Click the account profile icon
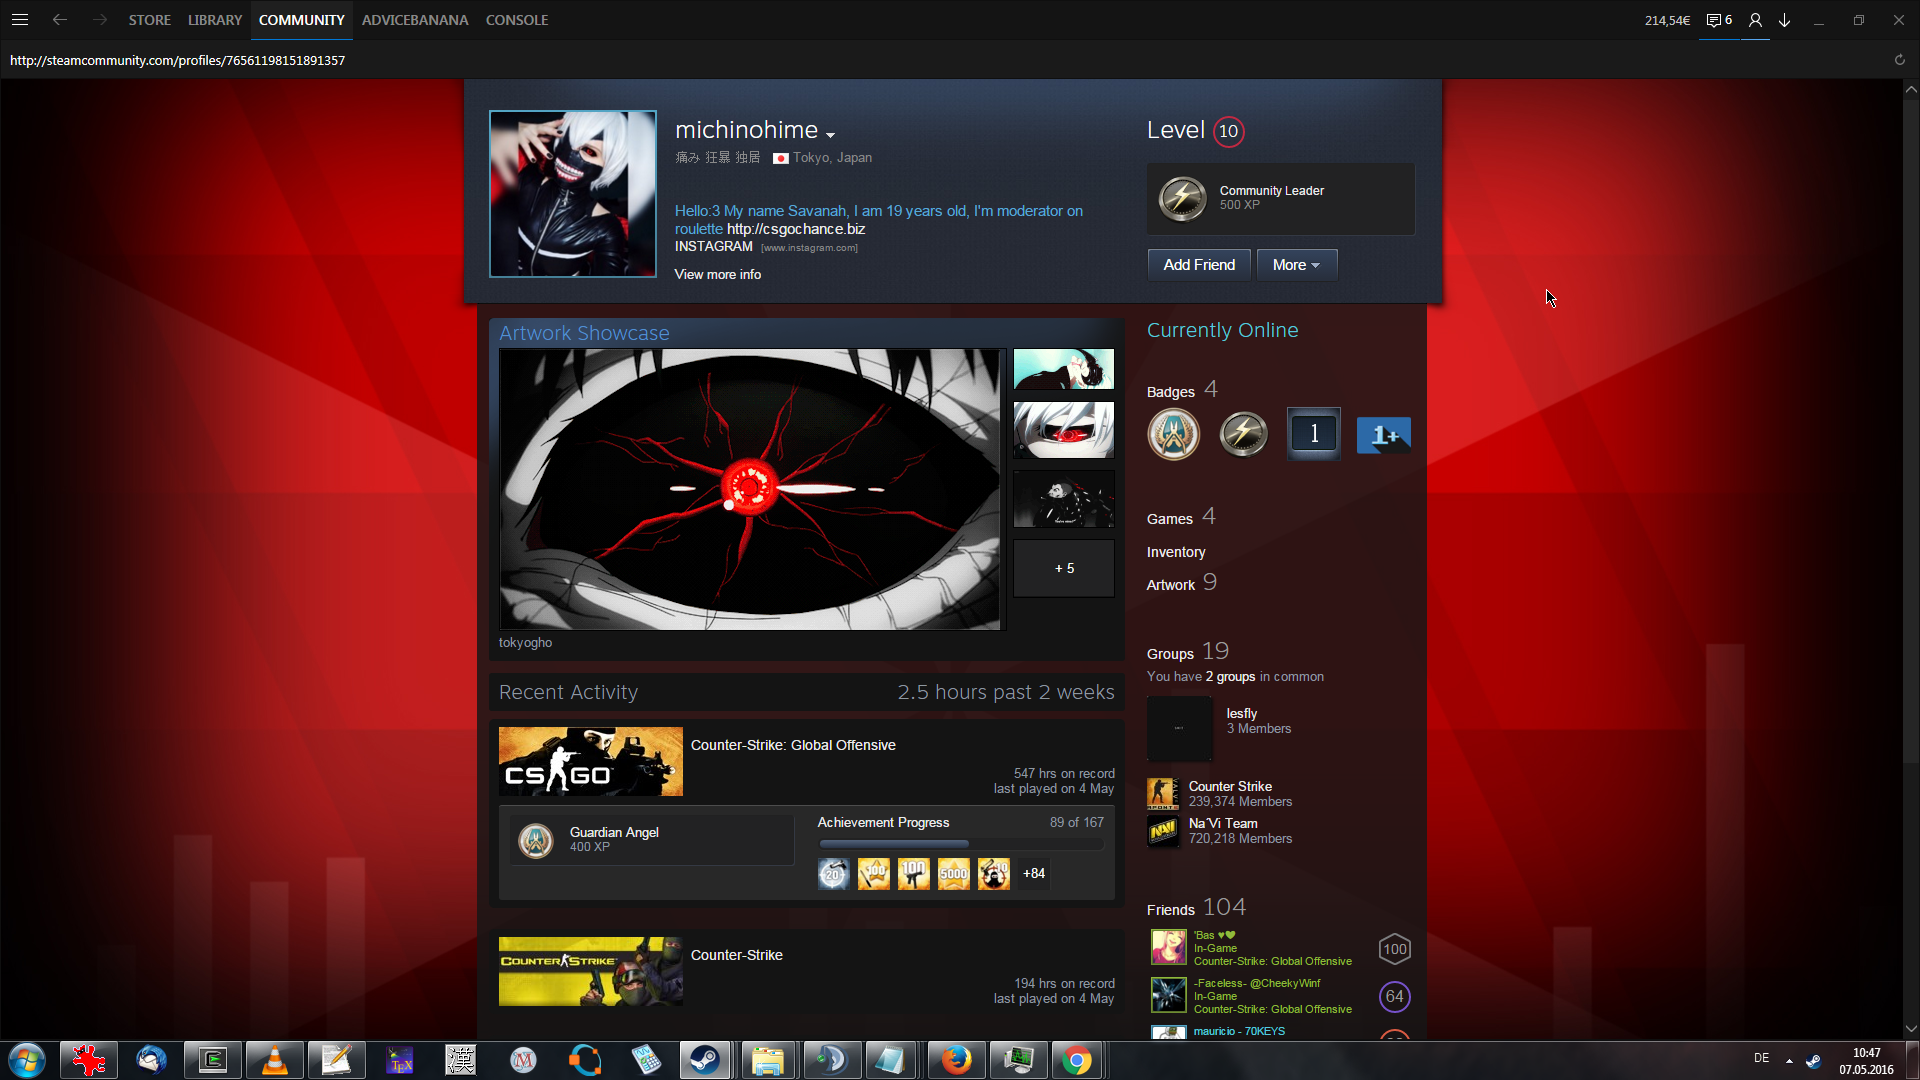This screenshot has height=1080, width=1920. coord(1755,20)
